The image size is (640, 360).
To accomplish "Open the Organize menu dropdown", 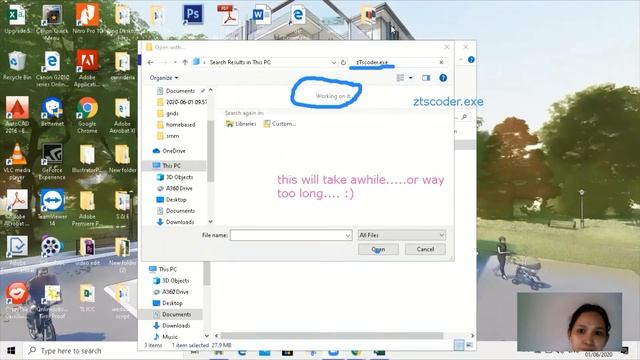I will 164,78.
